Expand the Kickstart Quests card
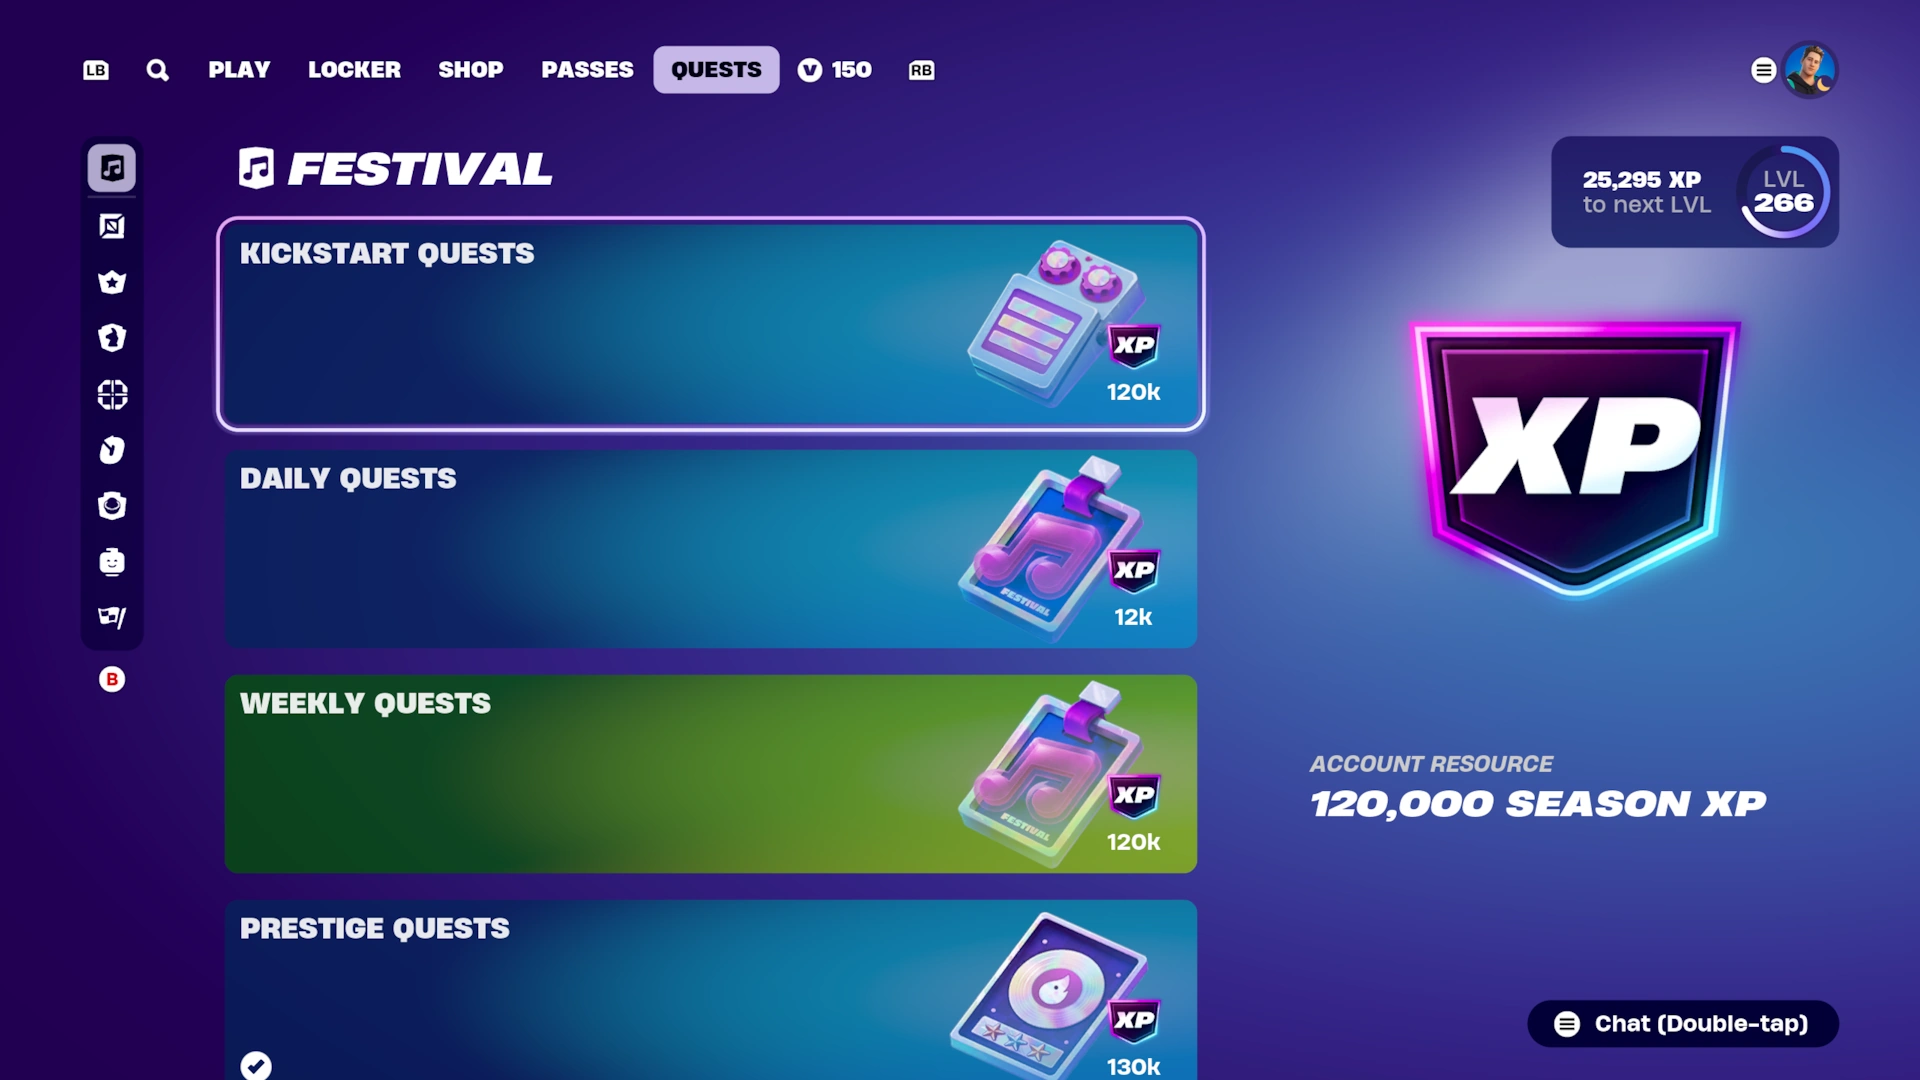 click(711, 324)
